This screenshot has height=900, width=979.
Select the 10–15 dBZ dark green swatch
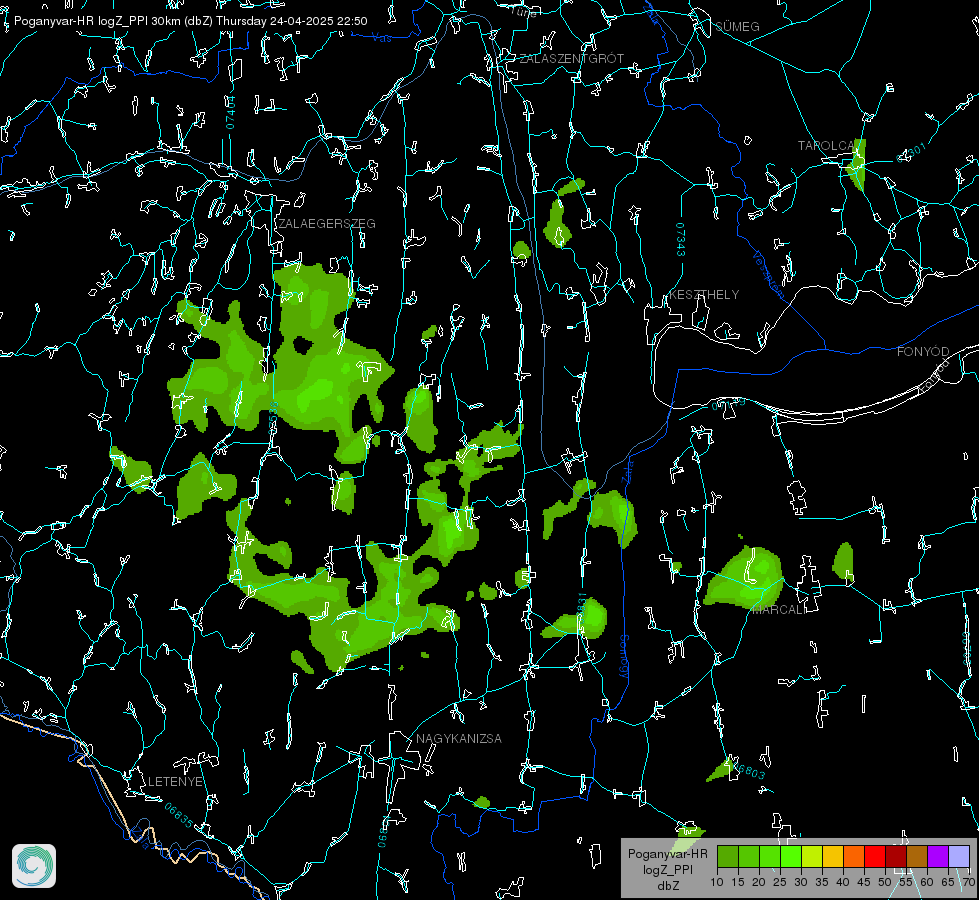[x=728, y=856]
